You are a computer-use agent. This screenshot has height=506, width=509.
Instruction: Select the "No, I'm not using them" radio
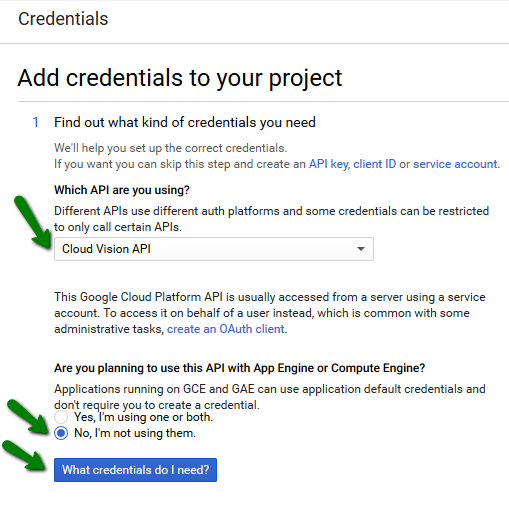click(x=61, y=433)
